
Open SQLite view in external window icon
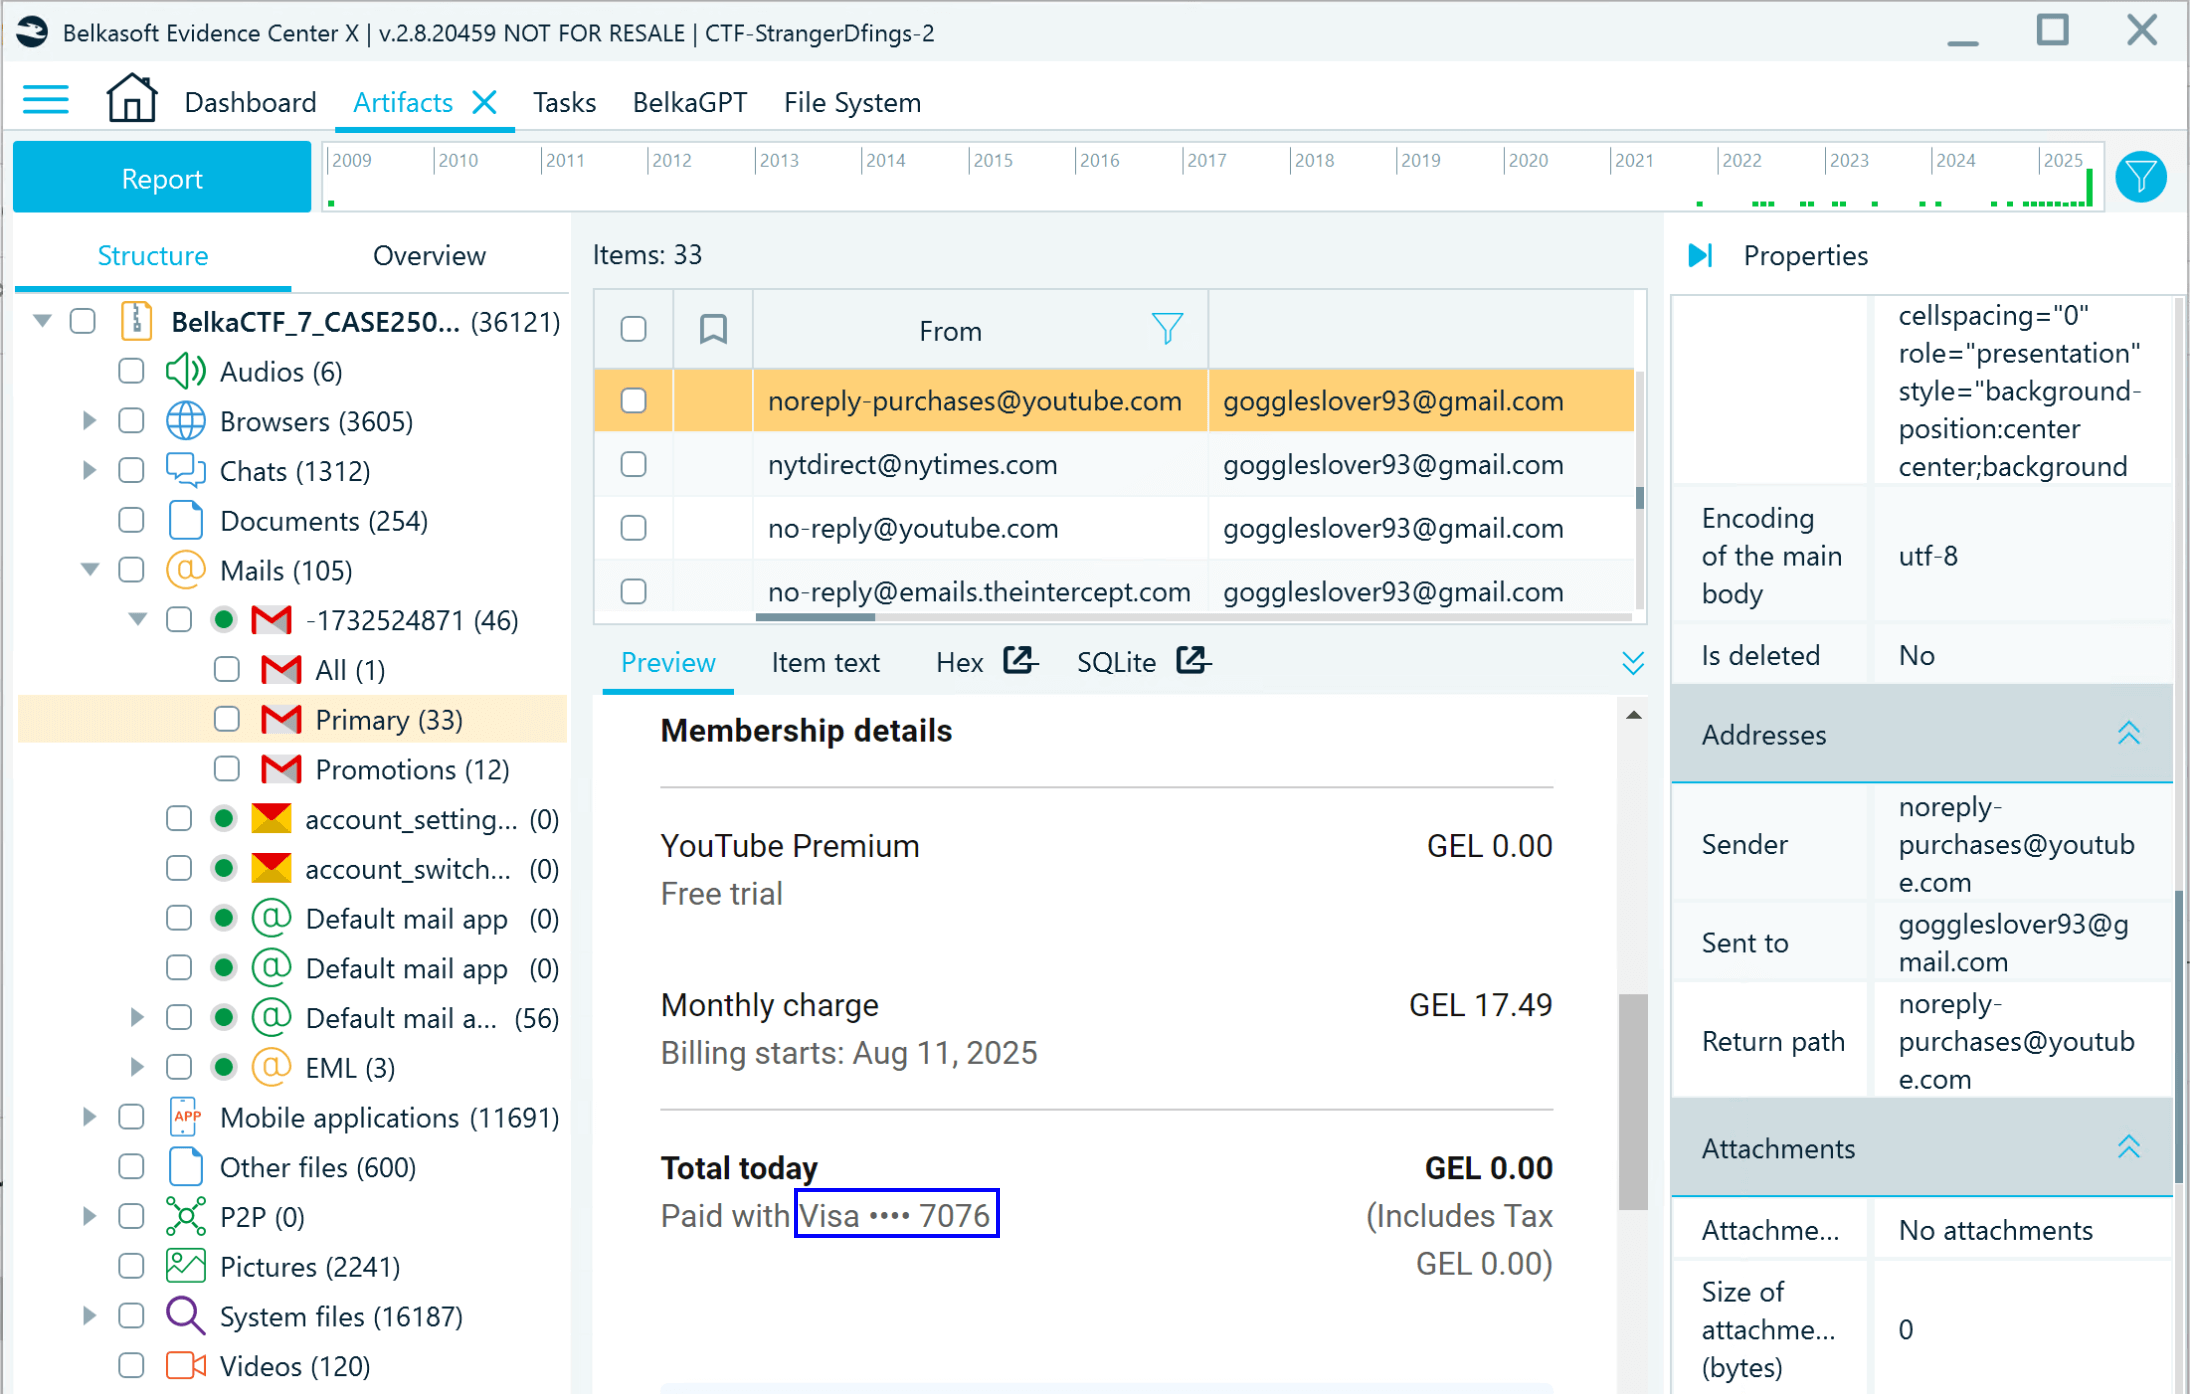[1193, 661]
